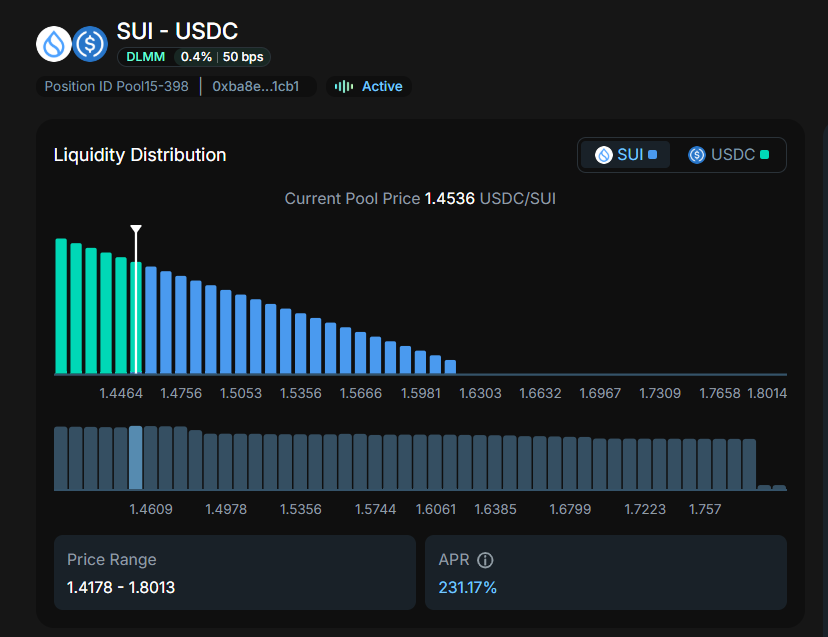Viewport: 828px width, 637px height.
Task: Click the 1.4464 axis label on upper chart
Action: pos(121,394)
